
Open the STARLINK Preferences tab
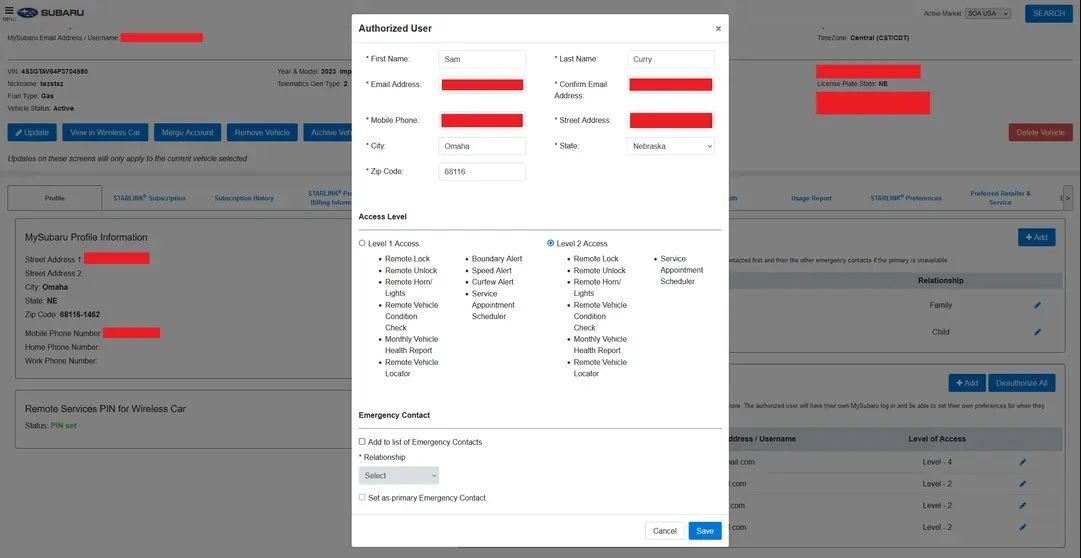tap(906, 198)
